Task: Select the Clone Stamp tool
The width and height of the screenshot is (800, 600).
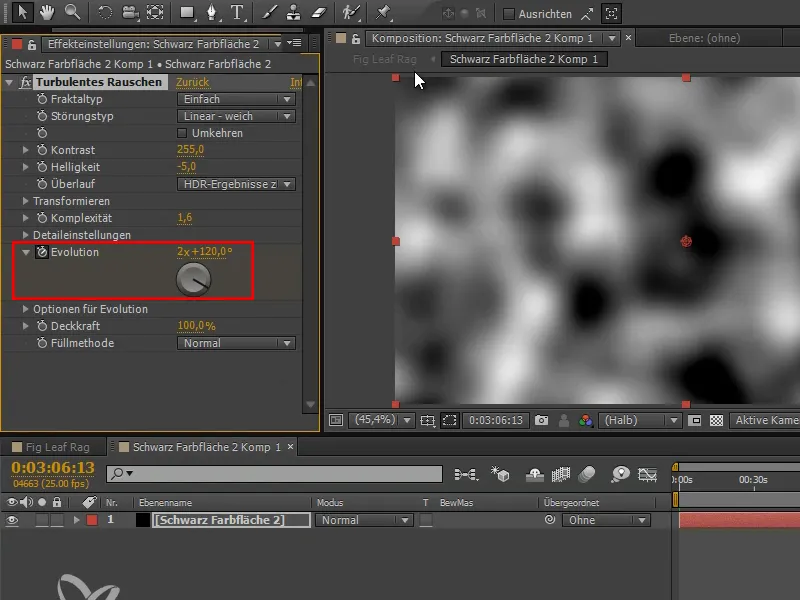Action: coord(293,12)
